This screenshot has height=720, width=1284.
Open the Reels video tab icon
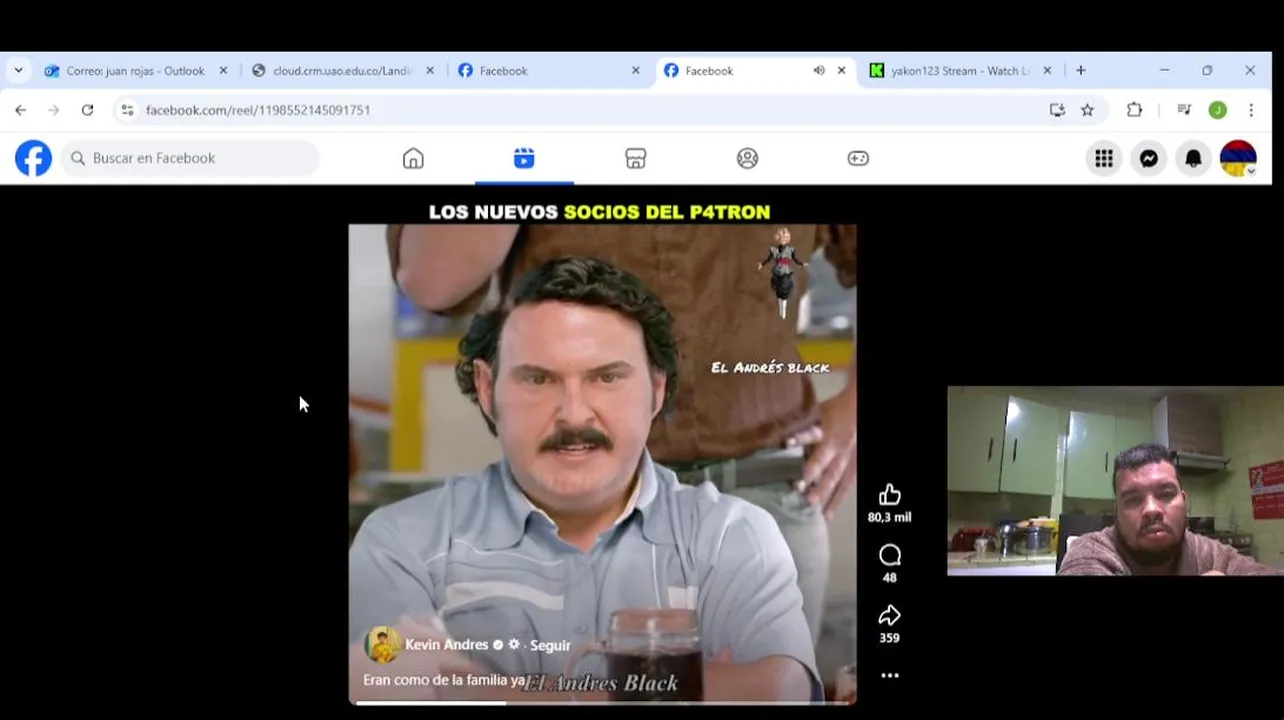(x=524, y=158)
